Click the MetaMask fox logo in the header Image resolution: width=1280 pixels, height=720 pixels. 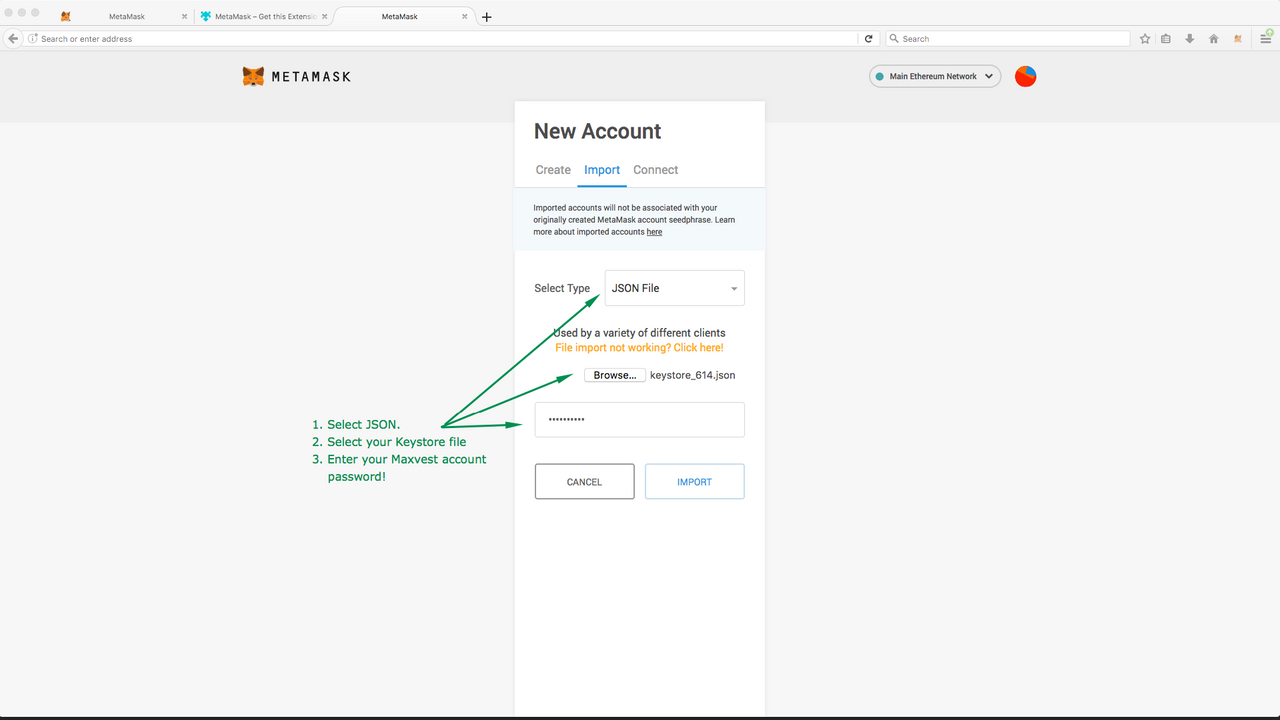click(253, 76)
